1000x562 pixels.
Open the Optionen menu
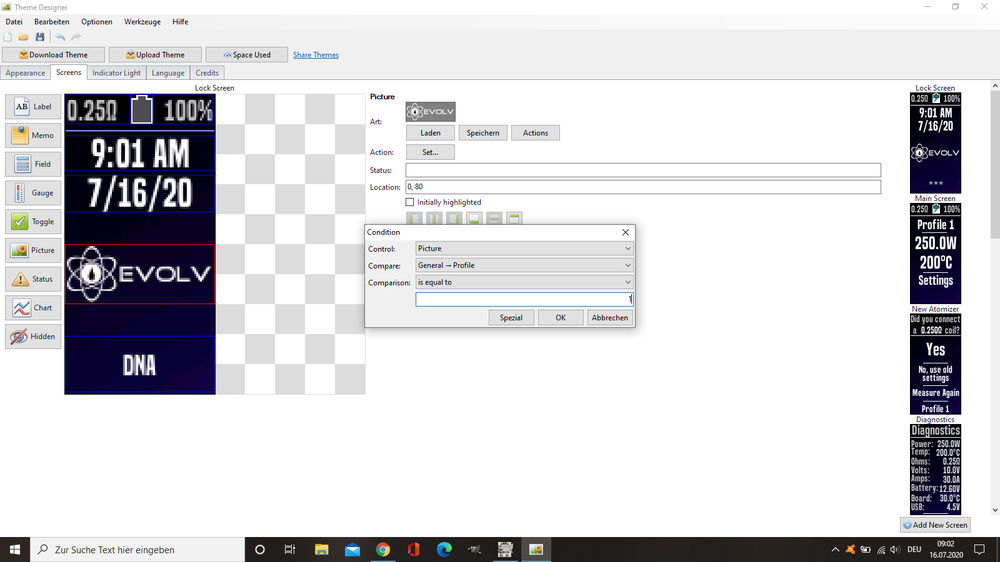(x=96, y=22)
